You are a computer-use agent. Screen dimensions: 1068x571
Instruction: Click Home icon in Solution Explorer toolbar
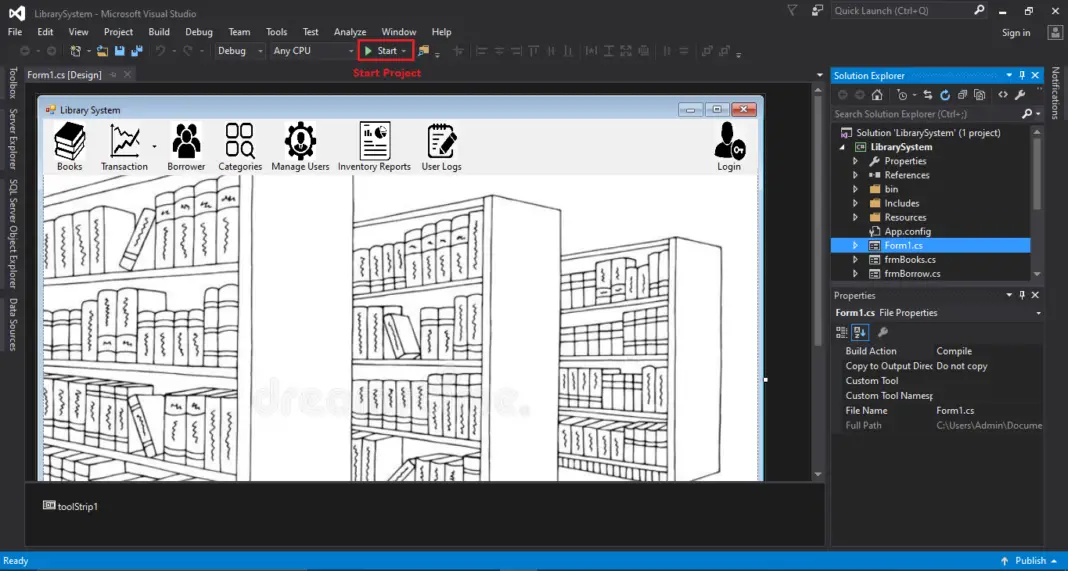click(877, 95)
